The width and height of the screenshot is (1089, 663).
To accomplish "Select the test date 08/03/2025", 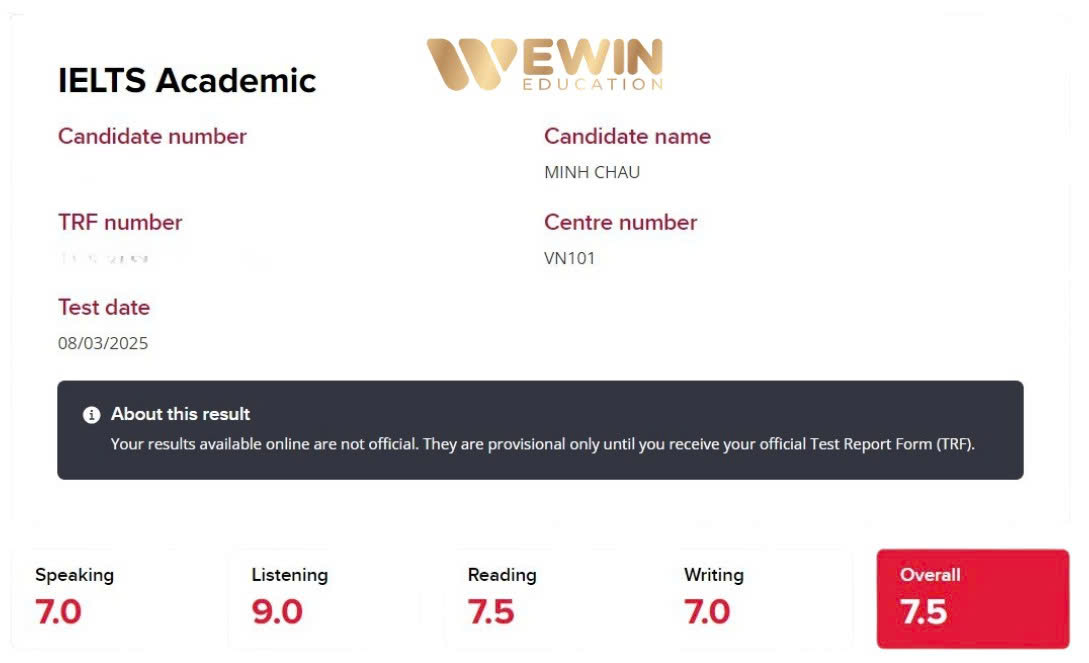I will (x=103, y=343).
